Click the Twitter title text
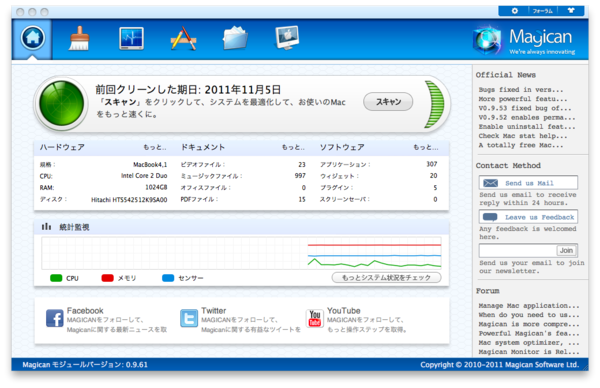The width and height of the screenshot is (600, 388). (x=214, y=311)
